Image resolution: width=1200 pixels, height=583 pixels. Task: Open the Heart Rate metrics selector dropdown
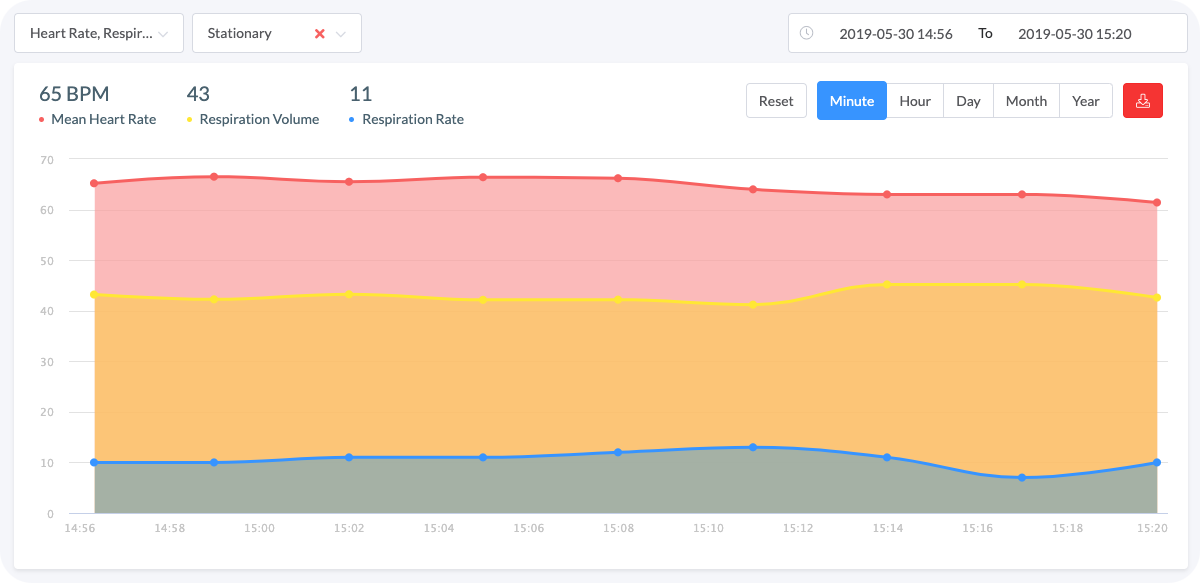point(98,33)
